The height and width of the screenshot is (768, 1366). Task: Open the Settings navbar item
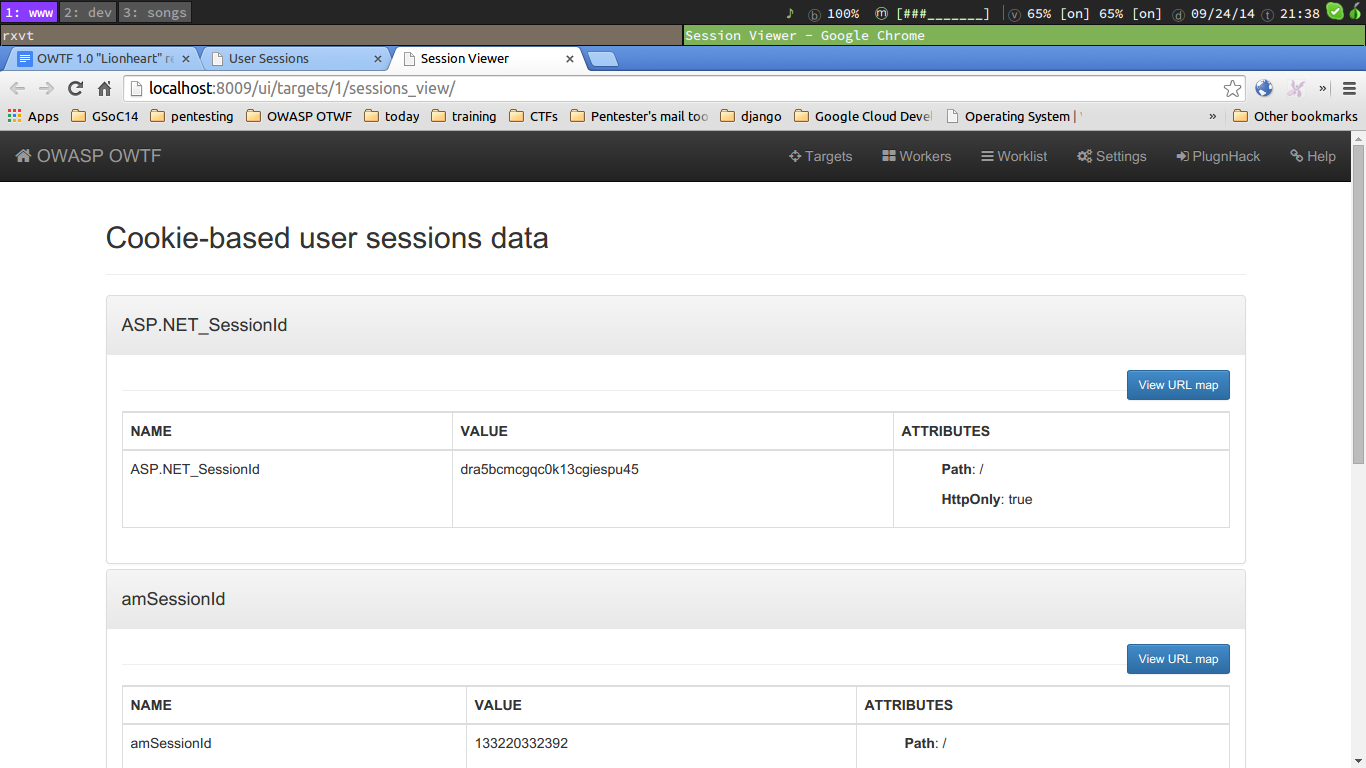point(1112,156)
